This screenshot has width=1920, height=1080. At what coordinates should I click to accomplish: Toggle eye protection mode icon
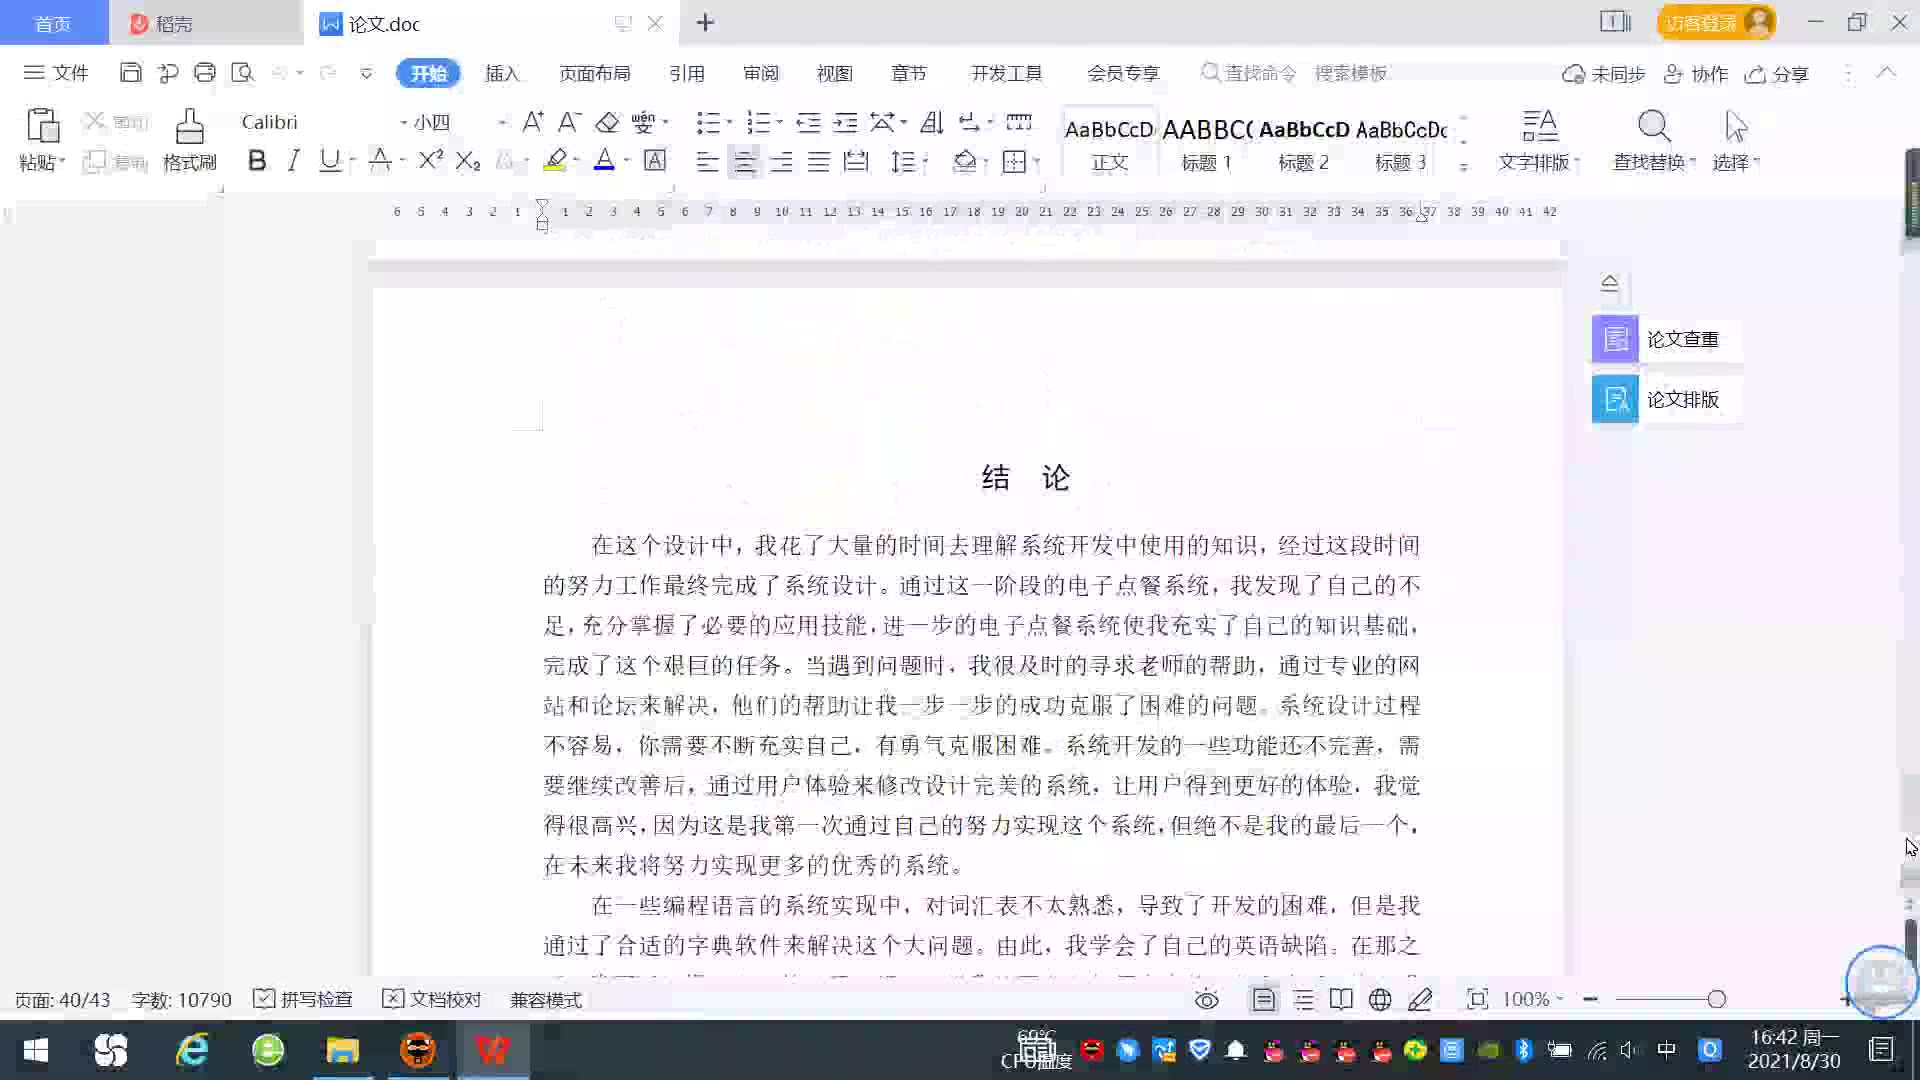pos(1207,999)
